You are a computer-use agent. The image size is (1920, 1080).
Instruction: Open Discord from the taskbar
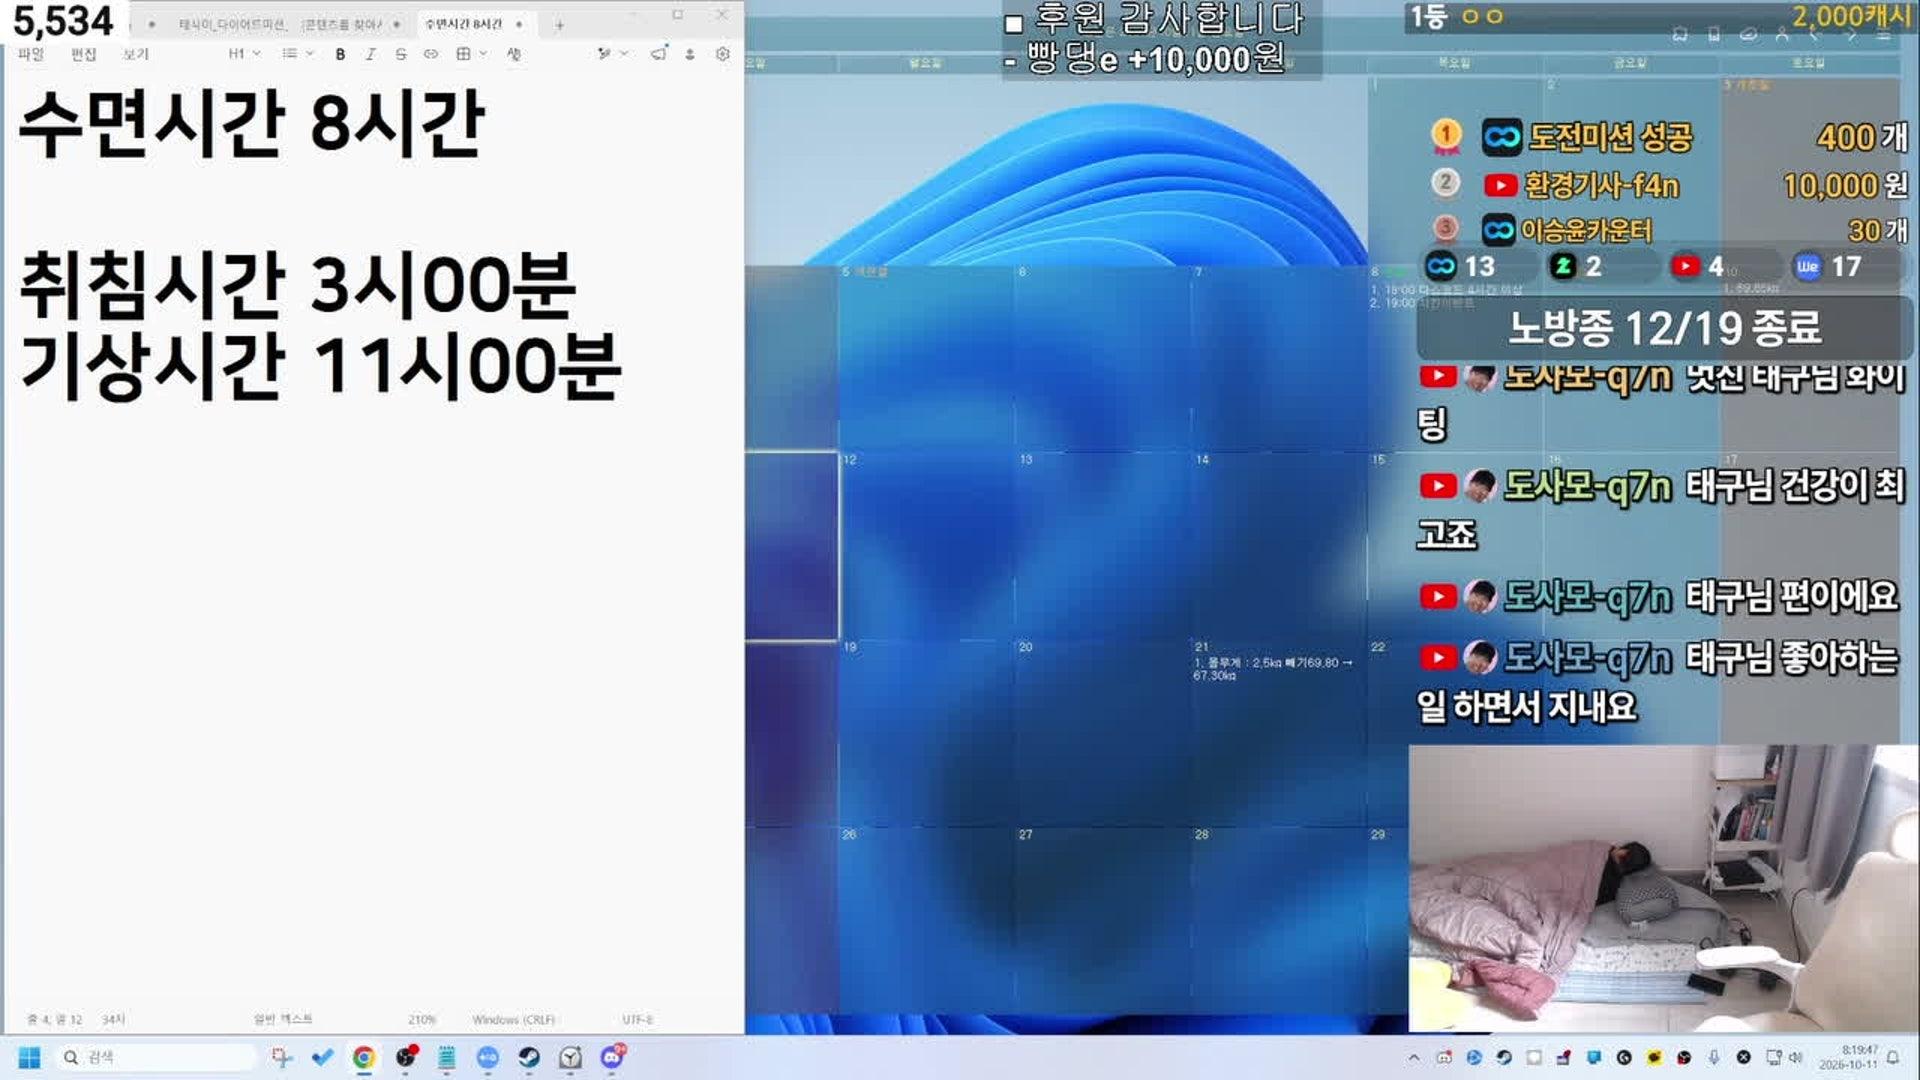click(612, 1057)
